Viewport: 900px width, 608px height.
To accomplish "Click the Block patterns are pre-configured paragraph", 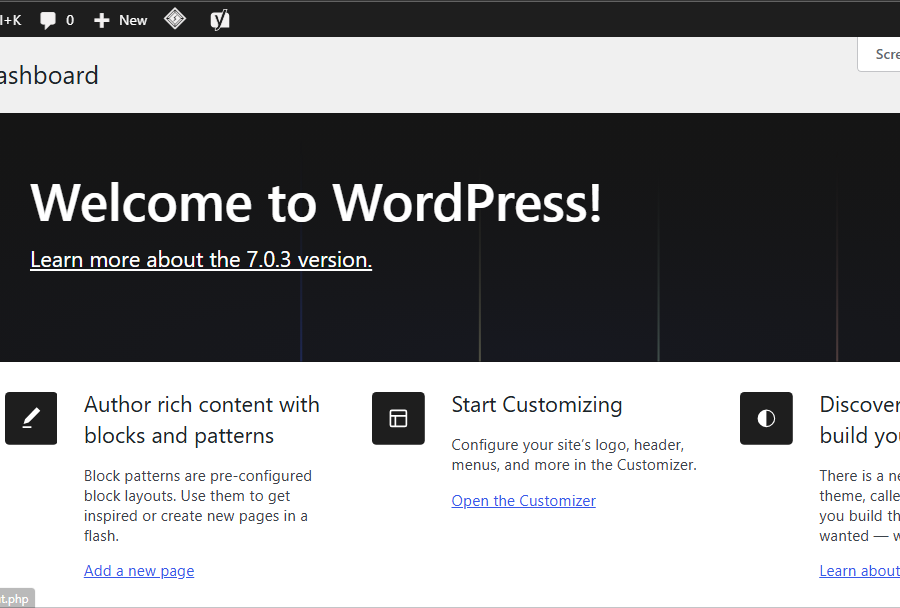I will pyautogui.click(x=198, y=506).
